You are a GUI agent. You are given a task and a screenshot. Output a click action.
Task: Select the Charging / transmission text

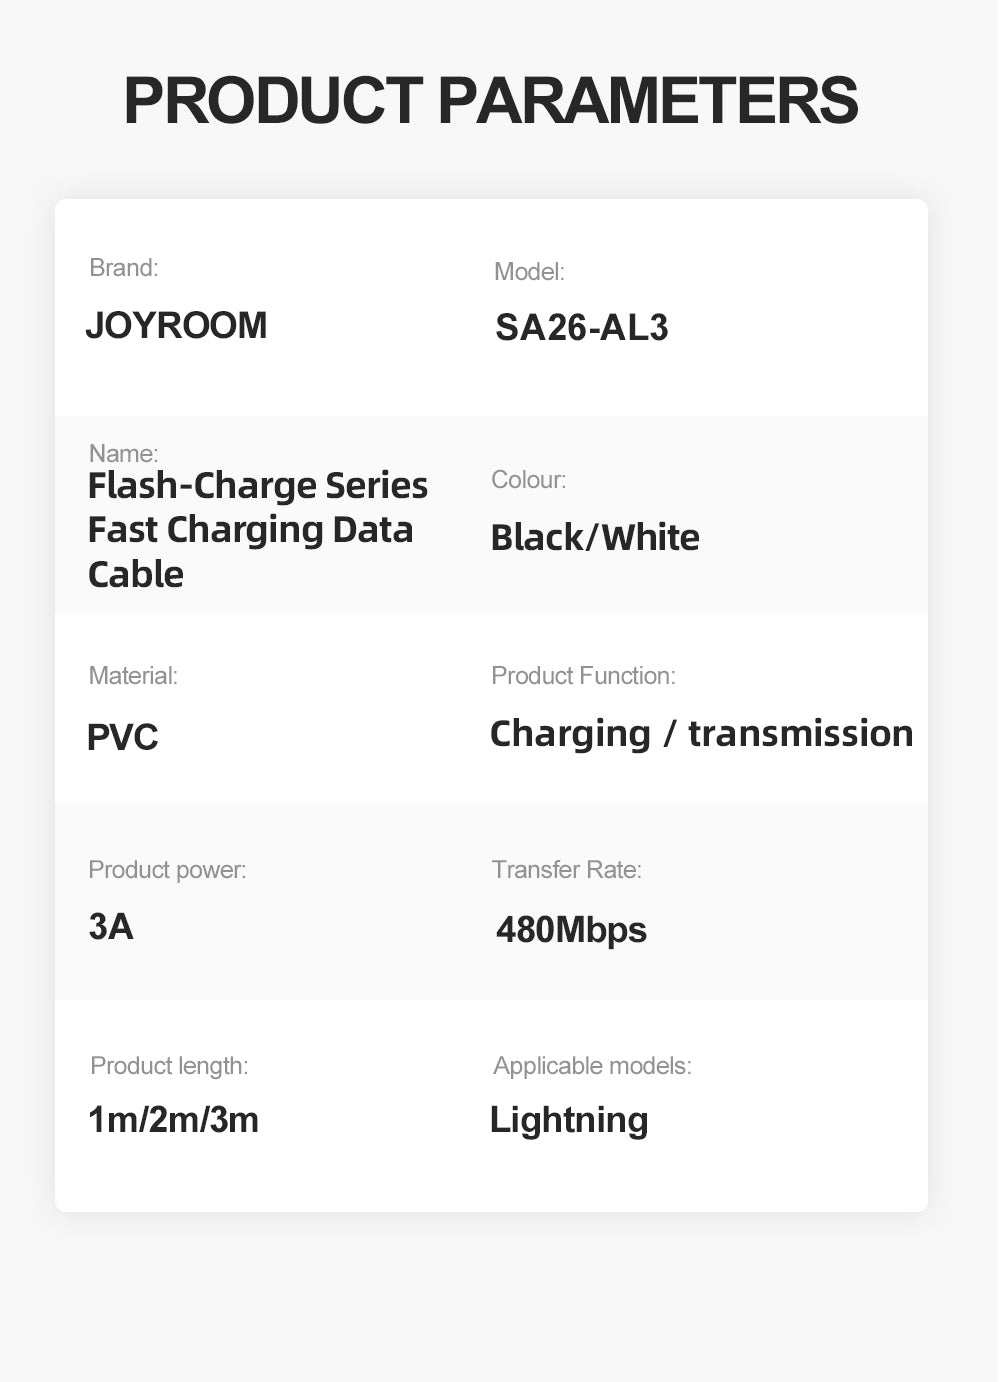coord(701,734)
